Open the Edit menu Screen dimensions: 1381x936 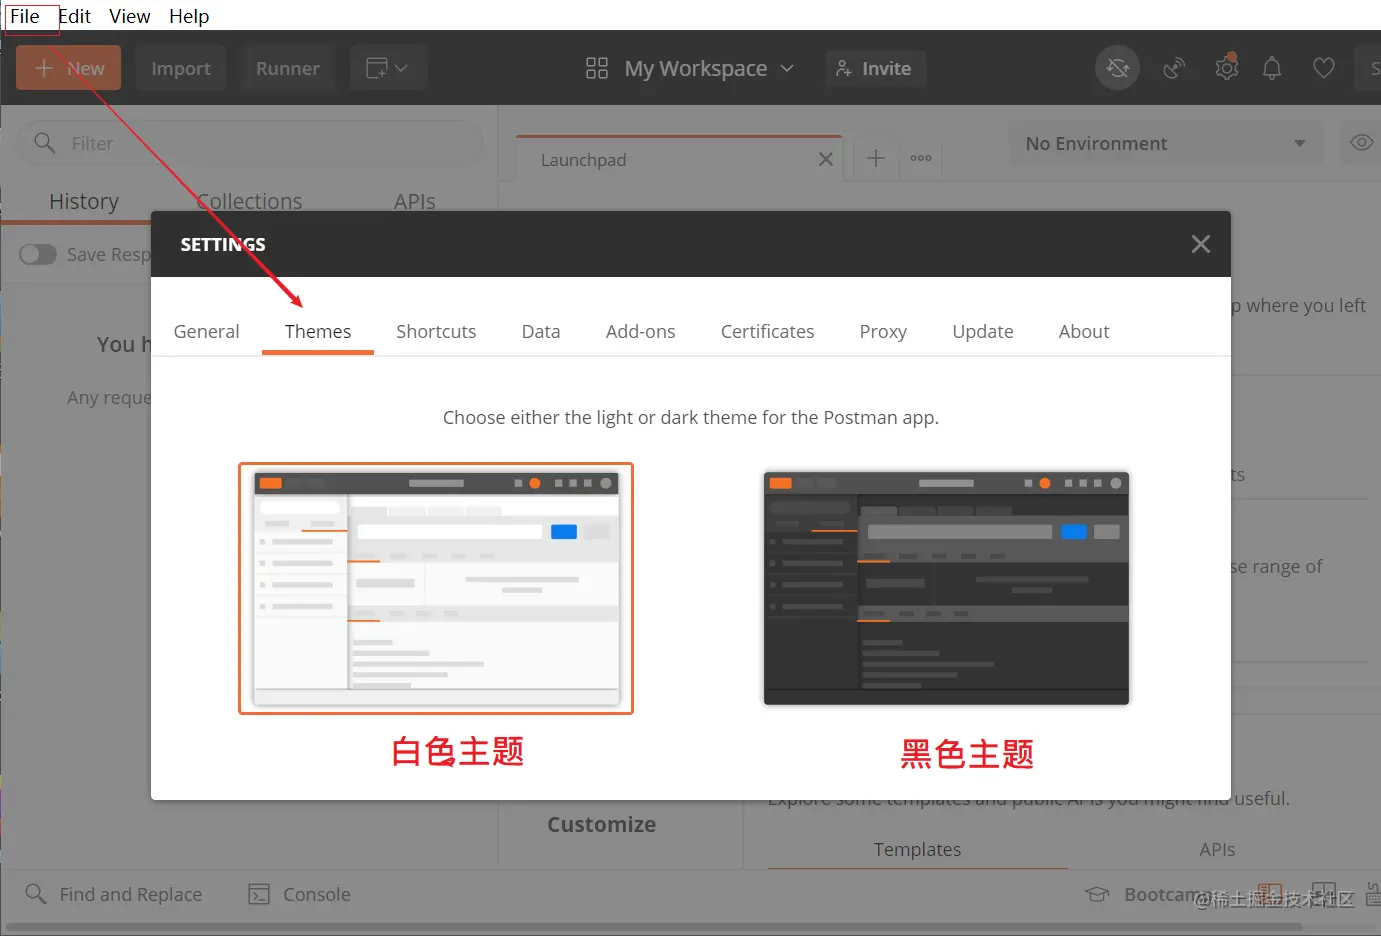pyautogui.click(x=75, y=17)
